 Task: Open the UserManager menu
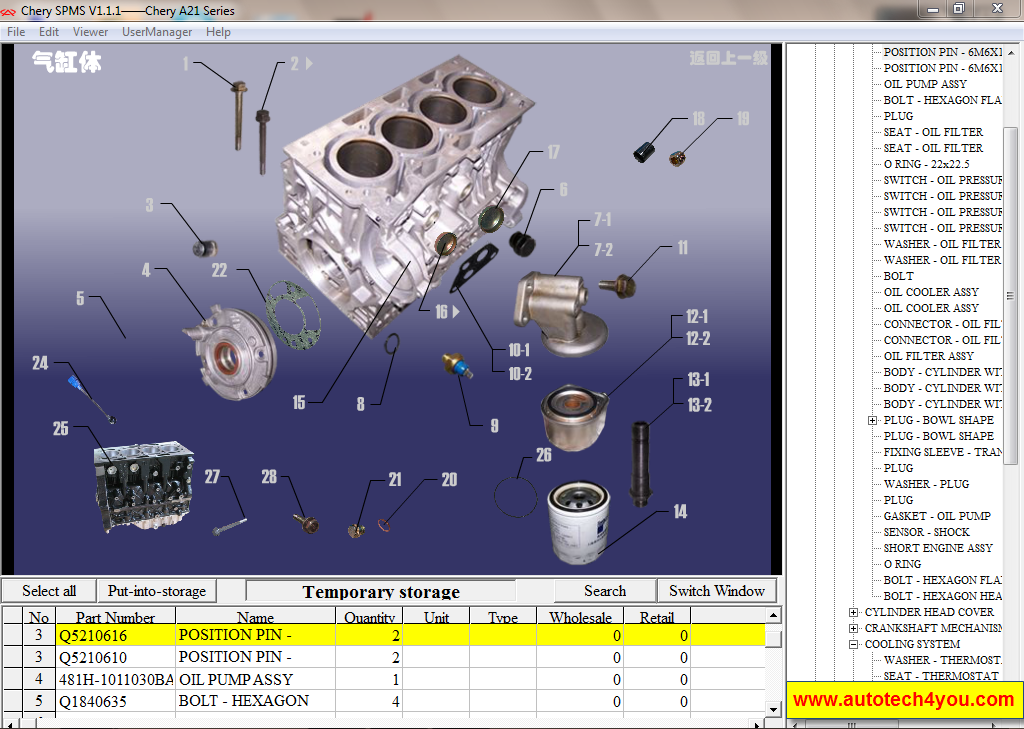click(x=156, y=31)
